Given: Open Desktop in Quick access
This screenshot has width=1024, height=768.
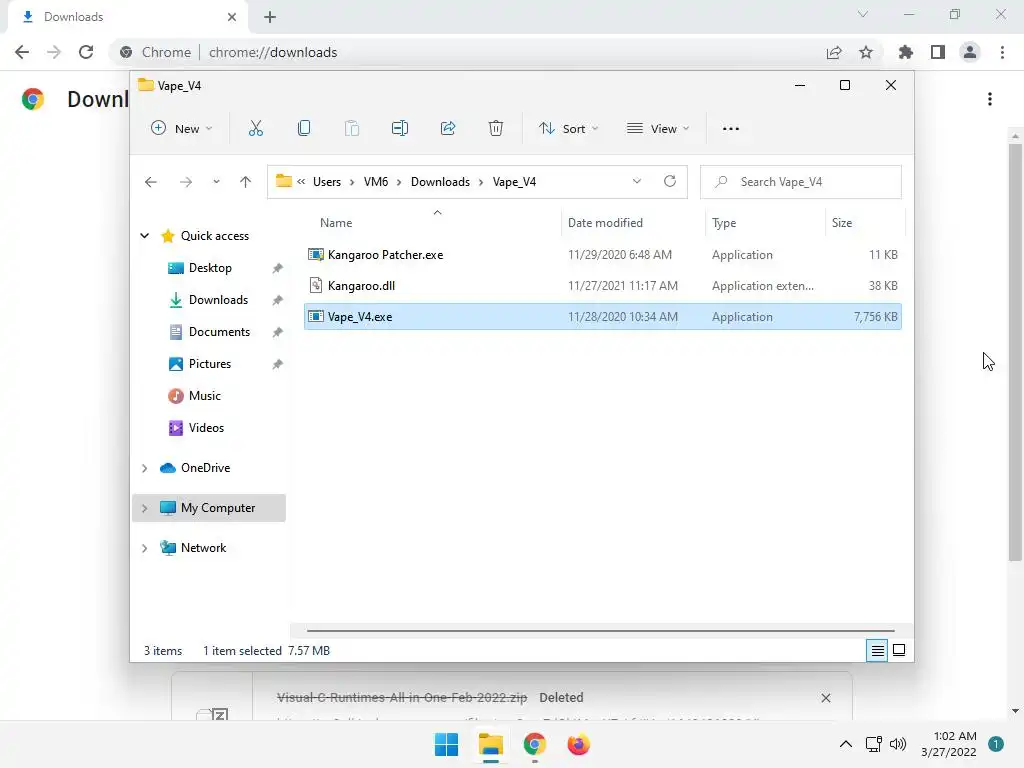Looking at the screenshot, I should (210, 268).
